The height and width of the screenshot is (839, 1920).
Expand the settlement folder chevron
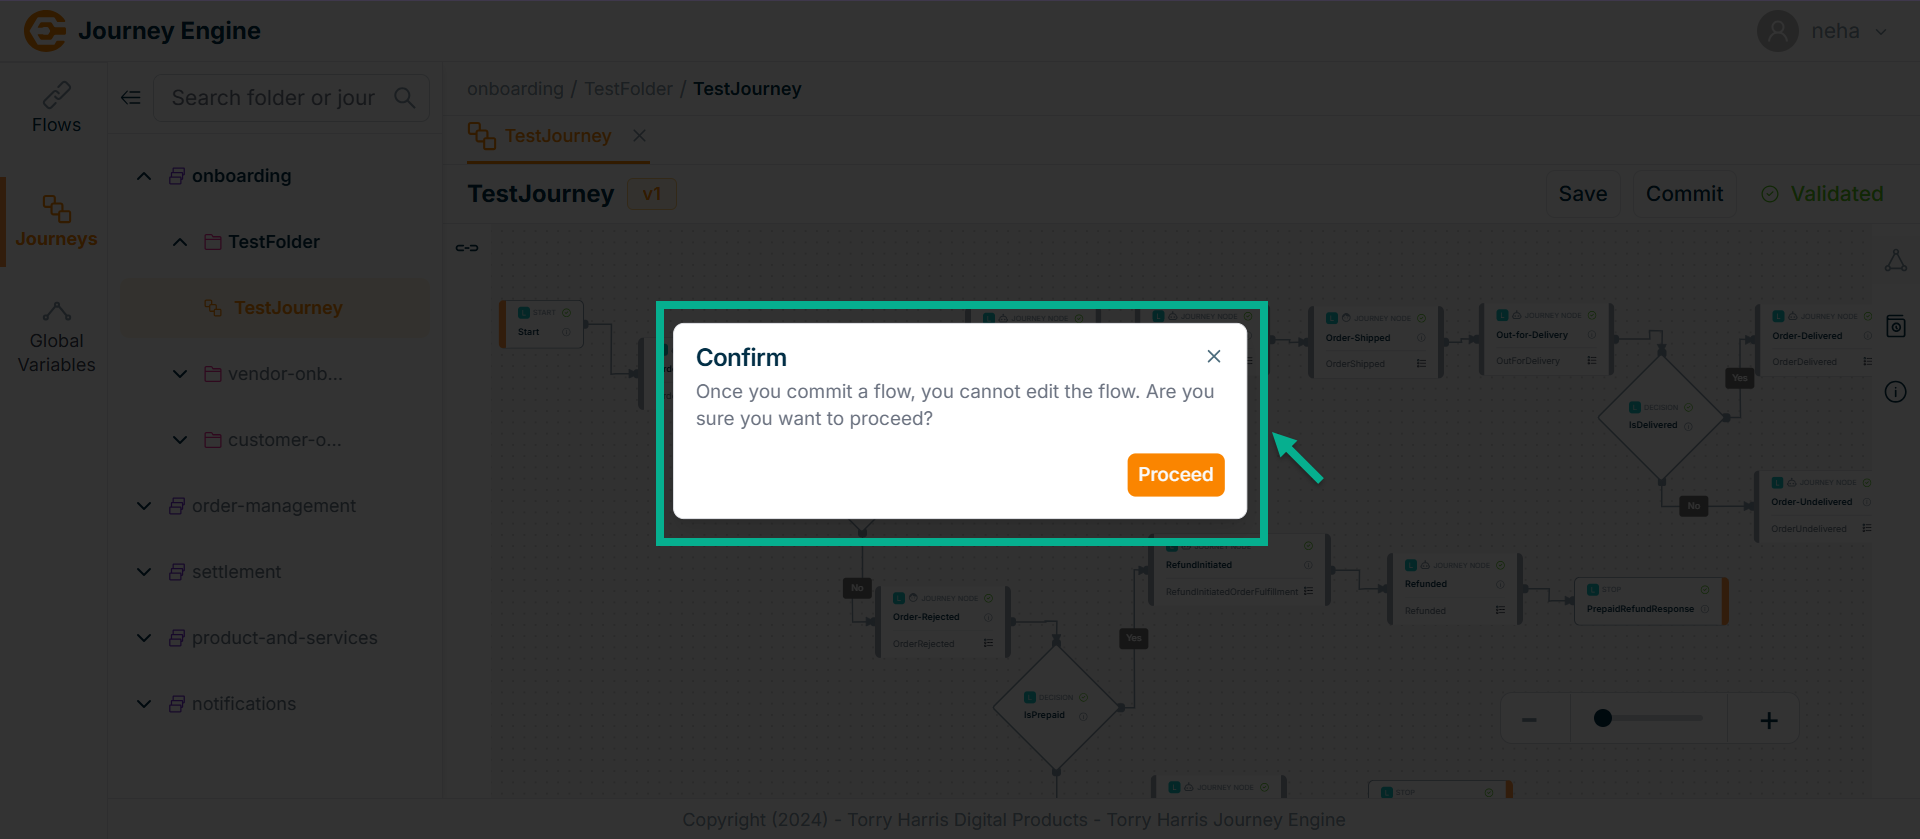coord(144,572)
